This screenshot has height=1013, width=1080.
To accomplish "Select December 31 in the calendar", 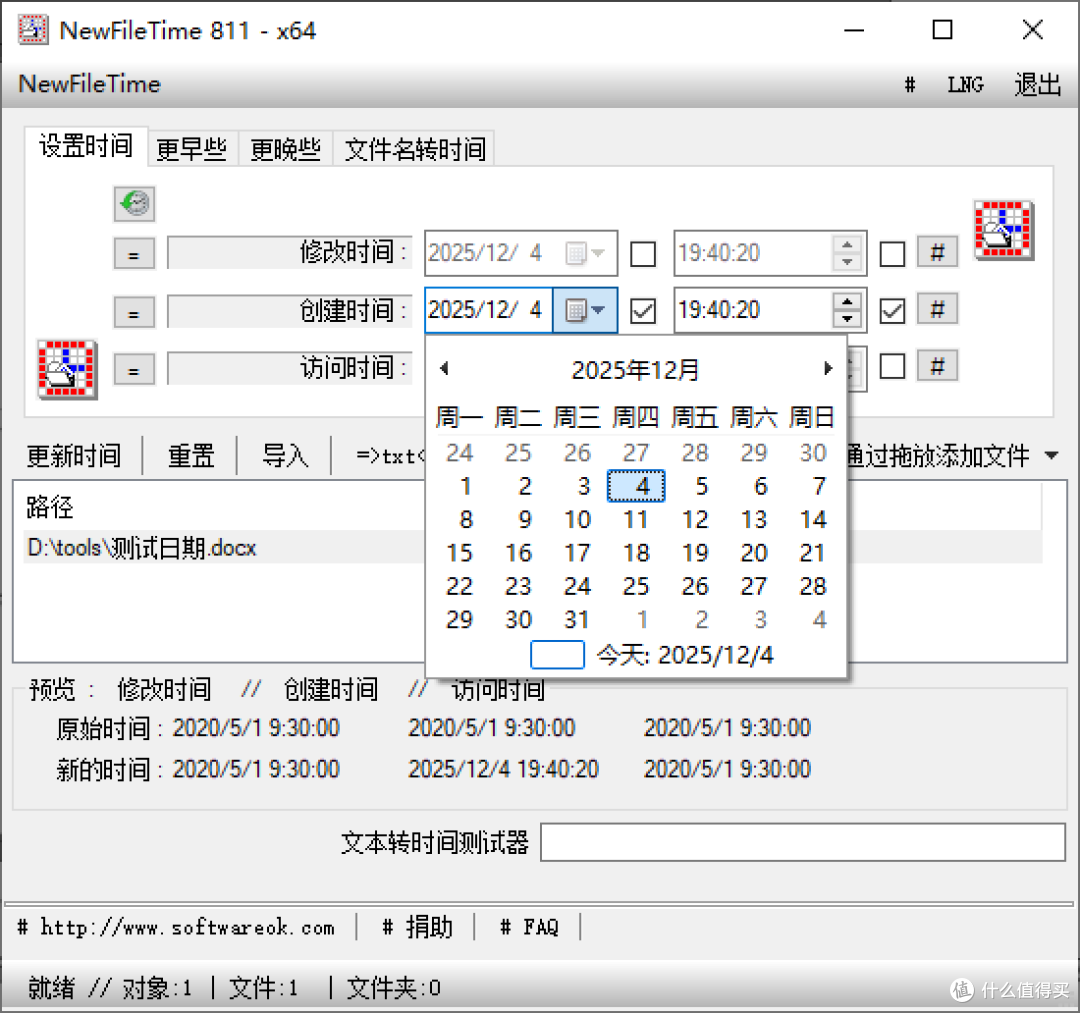I will [577, 620].
